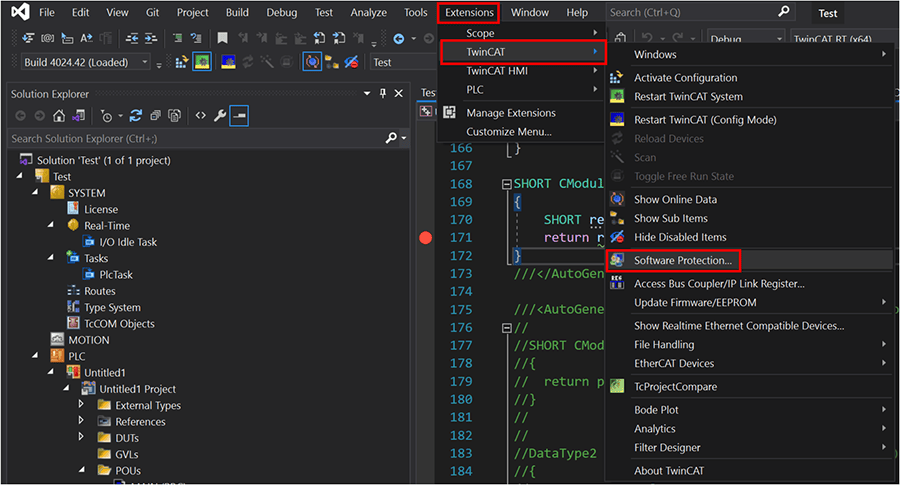Viewport: 900px width, 485px height.
Task: Click the Test target system field in the toolbar
Action: 404,62
